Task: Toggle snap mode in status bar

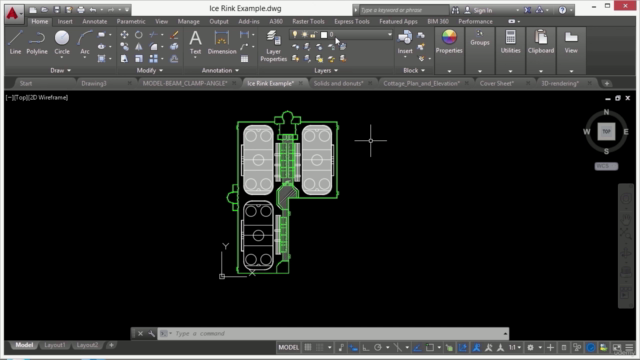Action: click(320, 347)
